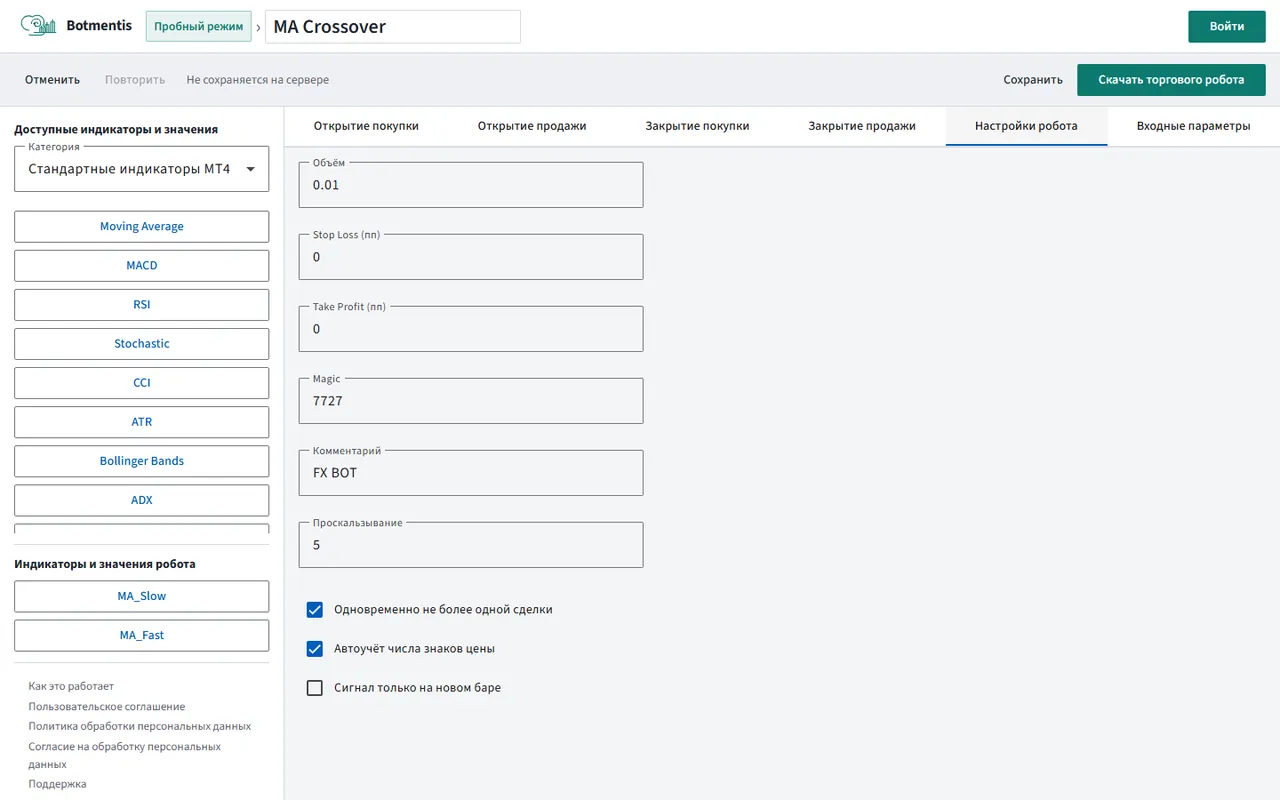1280x800 pixels.
Task: Open 'Как это работает' link
Action: (71, 686)
